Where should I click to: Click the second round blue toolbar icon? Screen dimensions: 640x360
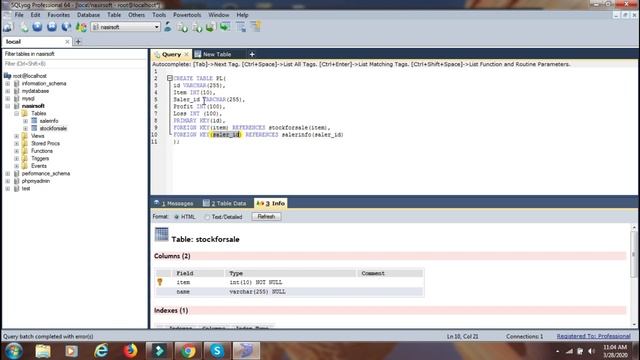click(52, 27)
